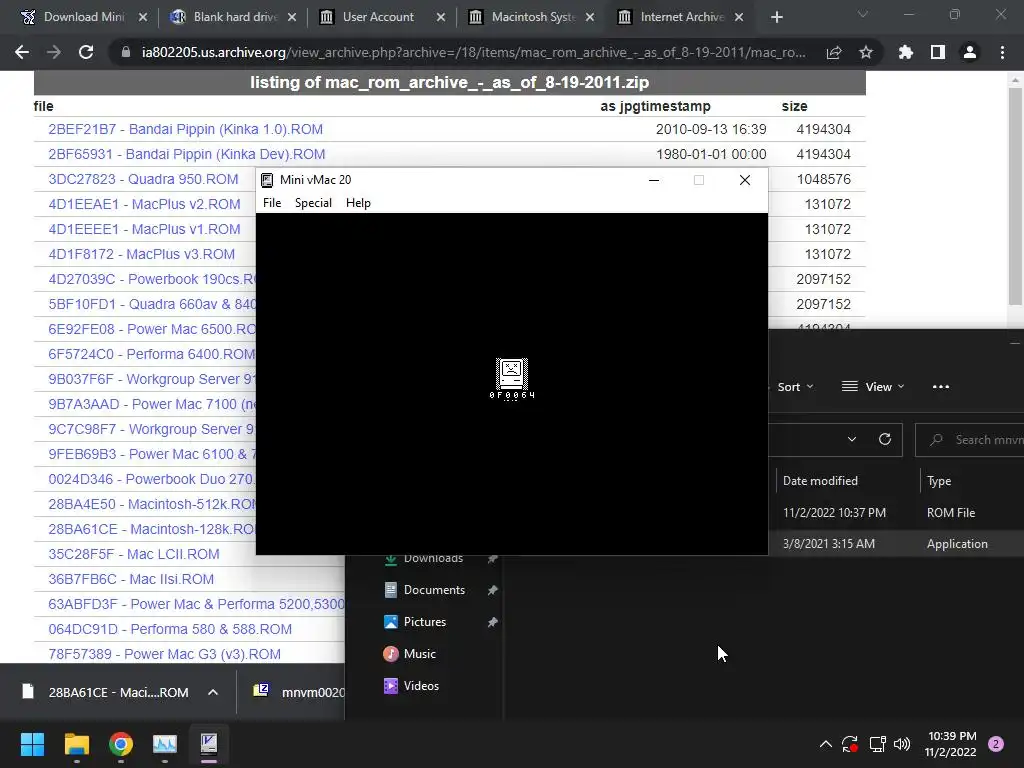Image resolution: width=1024 pixels, height=768 pixels.
Task: Open the Chrome three-dot menu
Action: point(1002,52)
